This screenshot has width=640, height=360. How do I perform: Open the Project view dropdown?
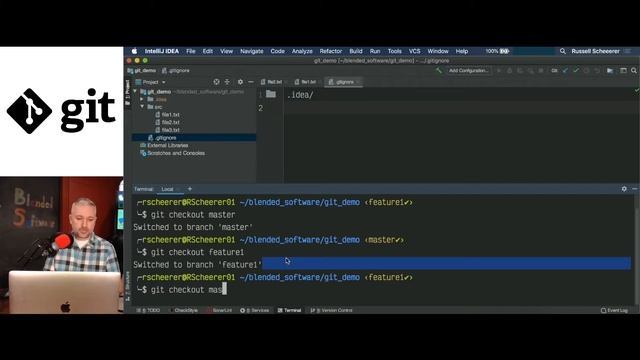click(x=151, y=82)
